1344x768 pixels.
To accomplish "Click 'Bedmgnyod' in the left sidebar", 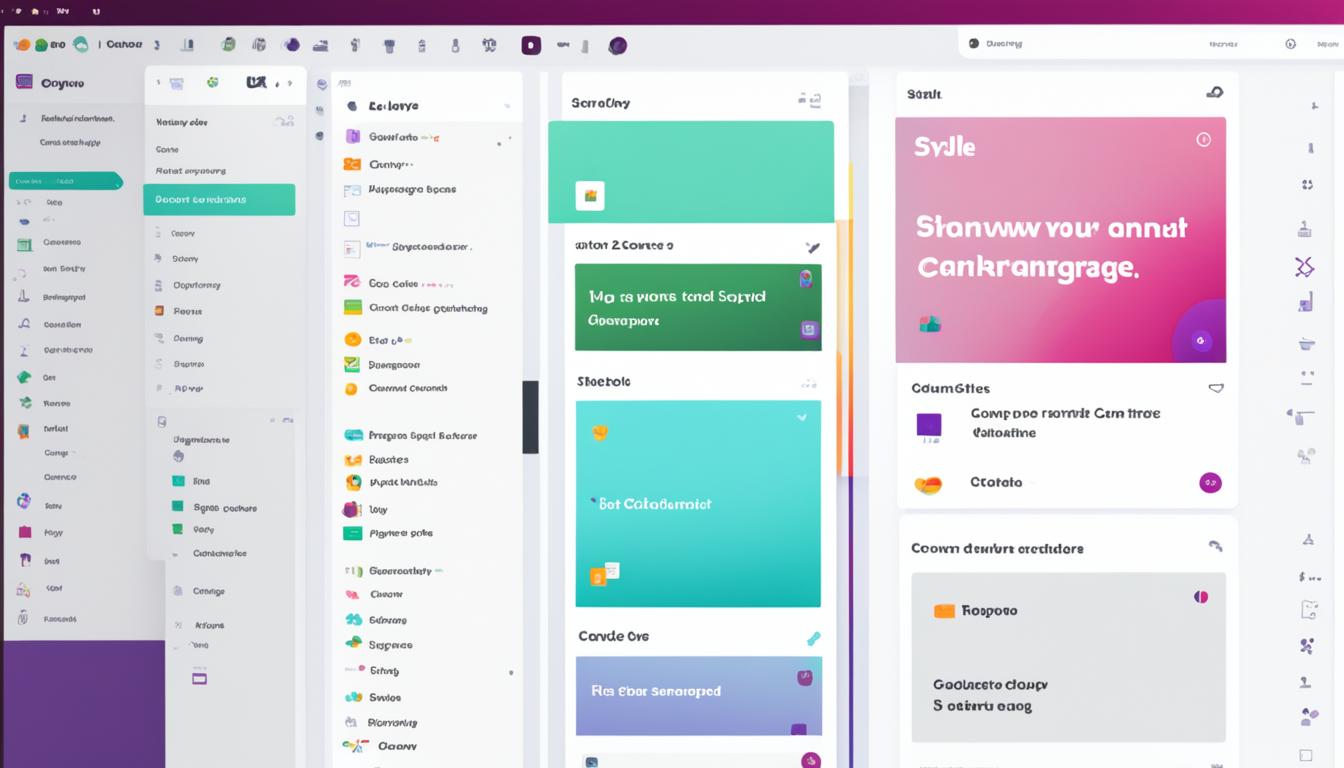I will click(x=64, y=297).
